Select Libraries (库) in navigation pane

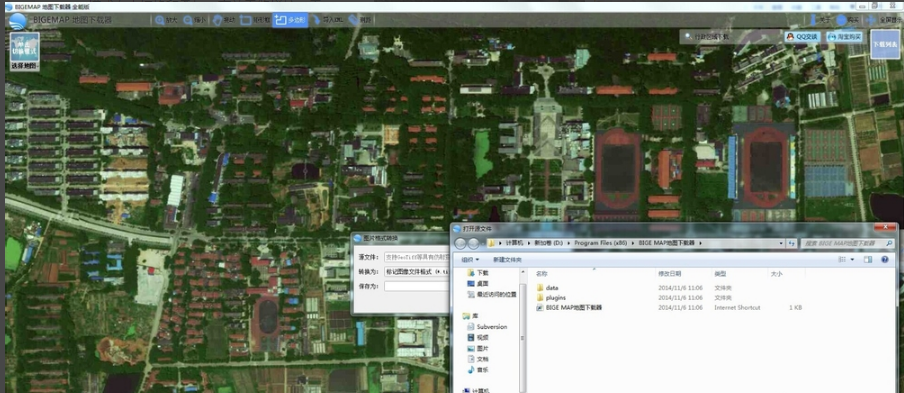point(471,316)
